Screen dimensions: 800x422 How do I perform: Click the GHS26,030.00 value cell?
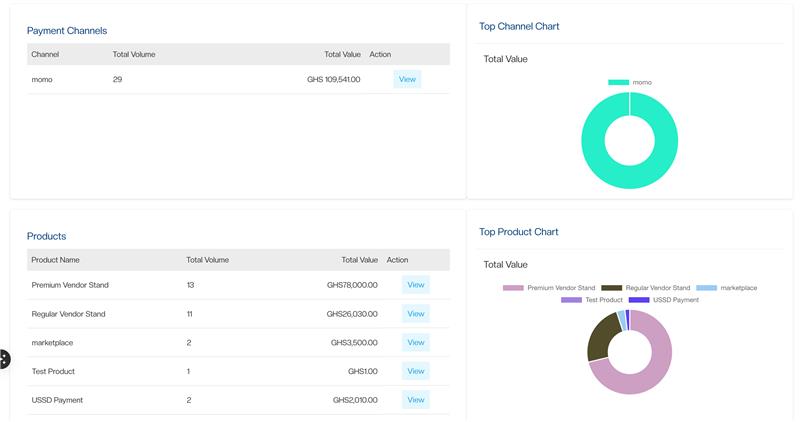pos(352,314)
